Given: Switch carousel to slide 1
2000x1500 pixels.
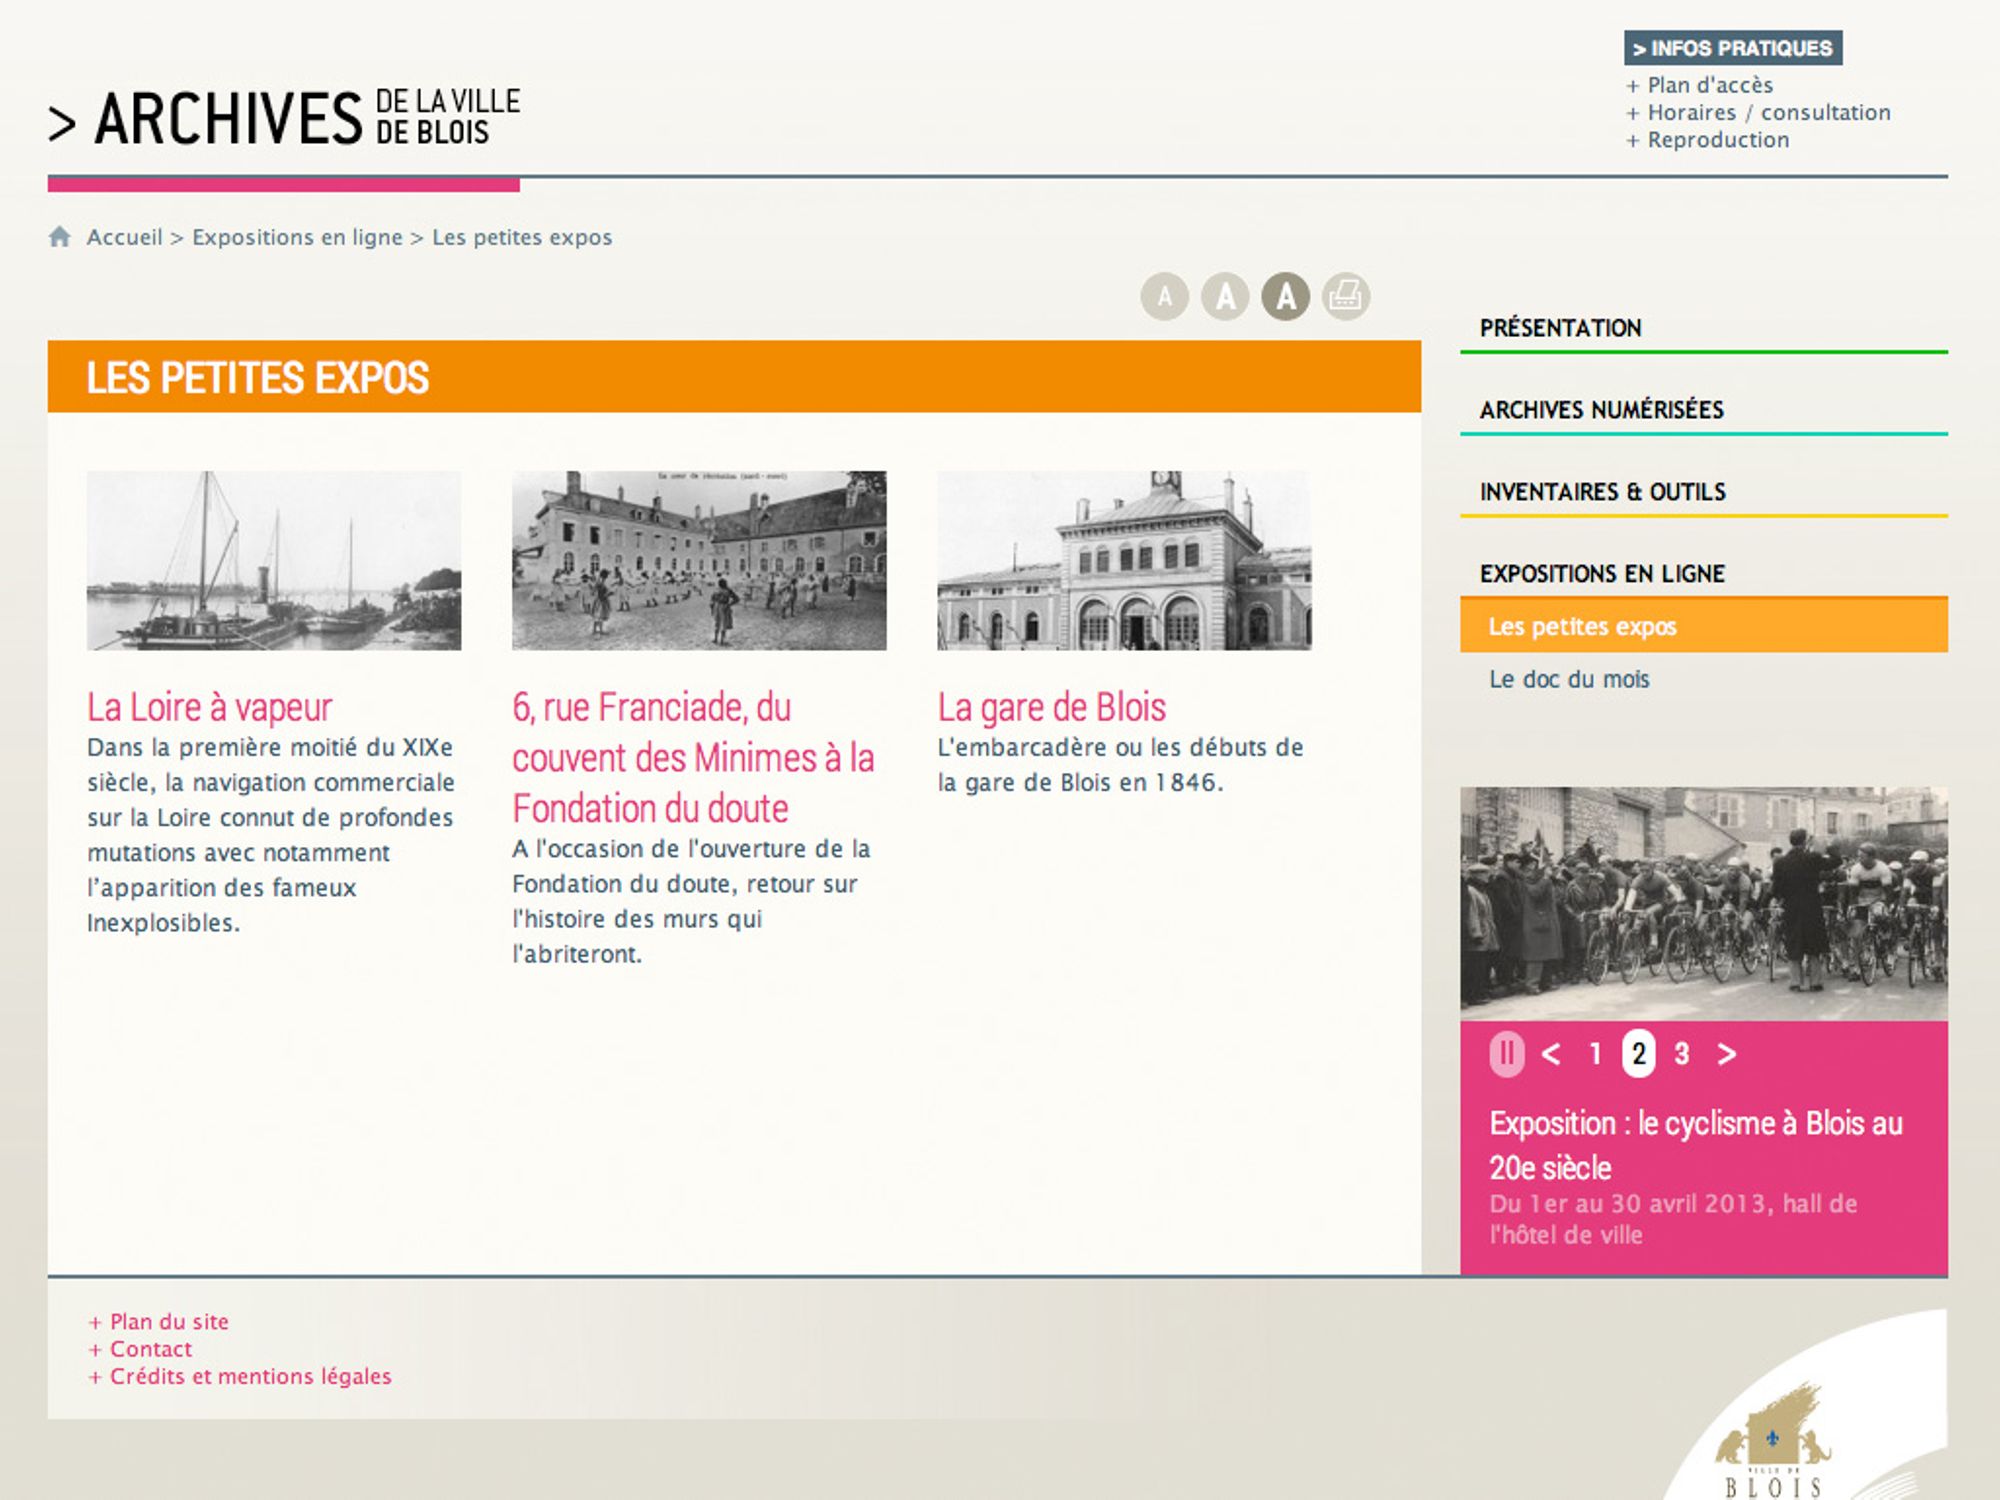Looking at the screenshot, I should (x=1596, y=1054).
